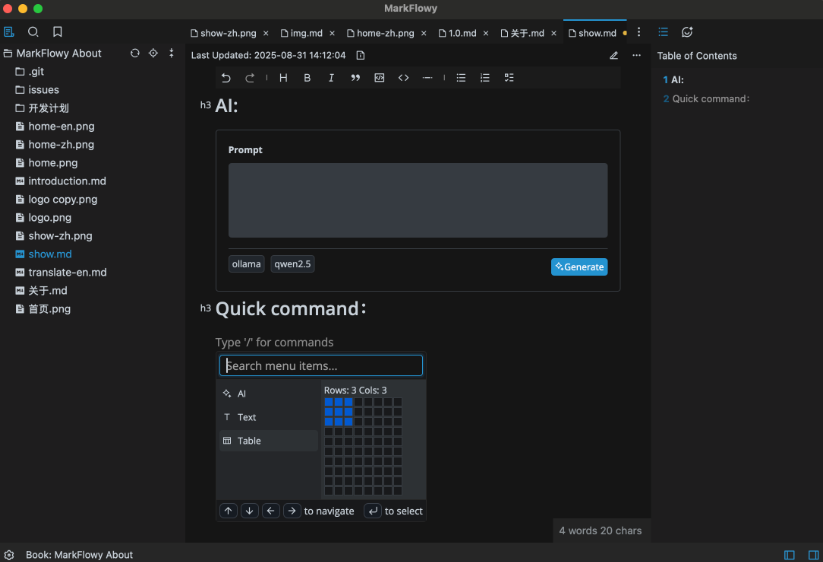Insert inline code with the angle-brackets icon
The width and height of the screenshot is (823, 562).
403,78
